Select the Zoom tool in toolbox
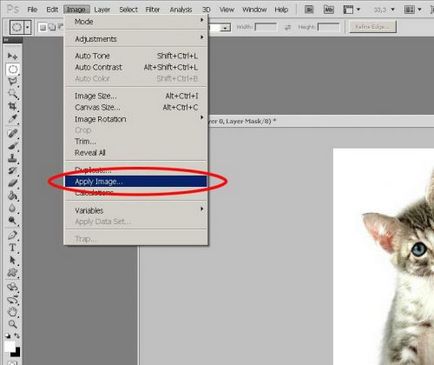The width and height of the screenshot is (434, 365). click(13, 324)
